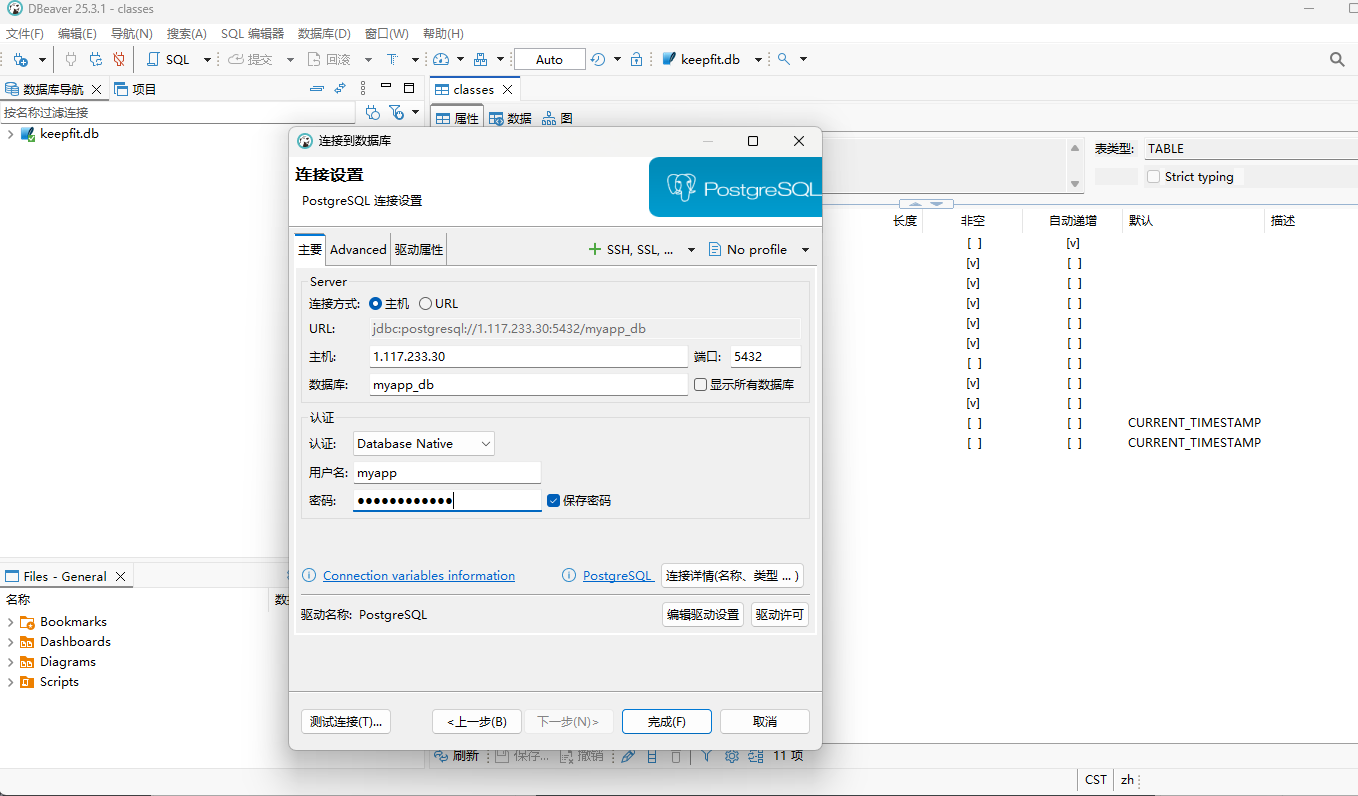Click the transaction log icon beside Auto
Screen dimensions: 1358x796
(x=597, y=59)
